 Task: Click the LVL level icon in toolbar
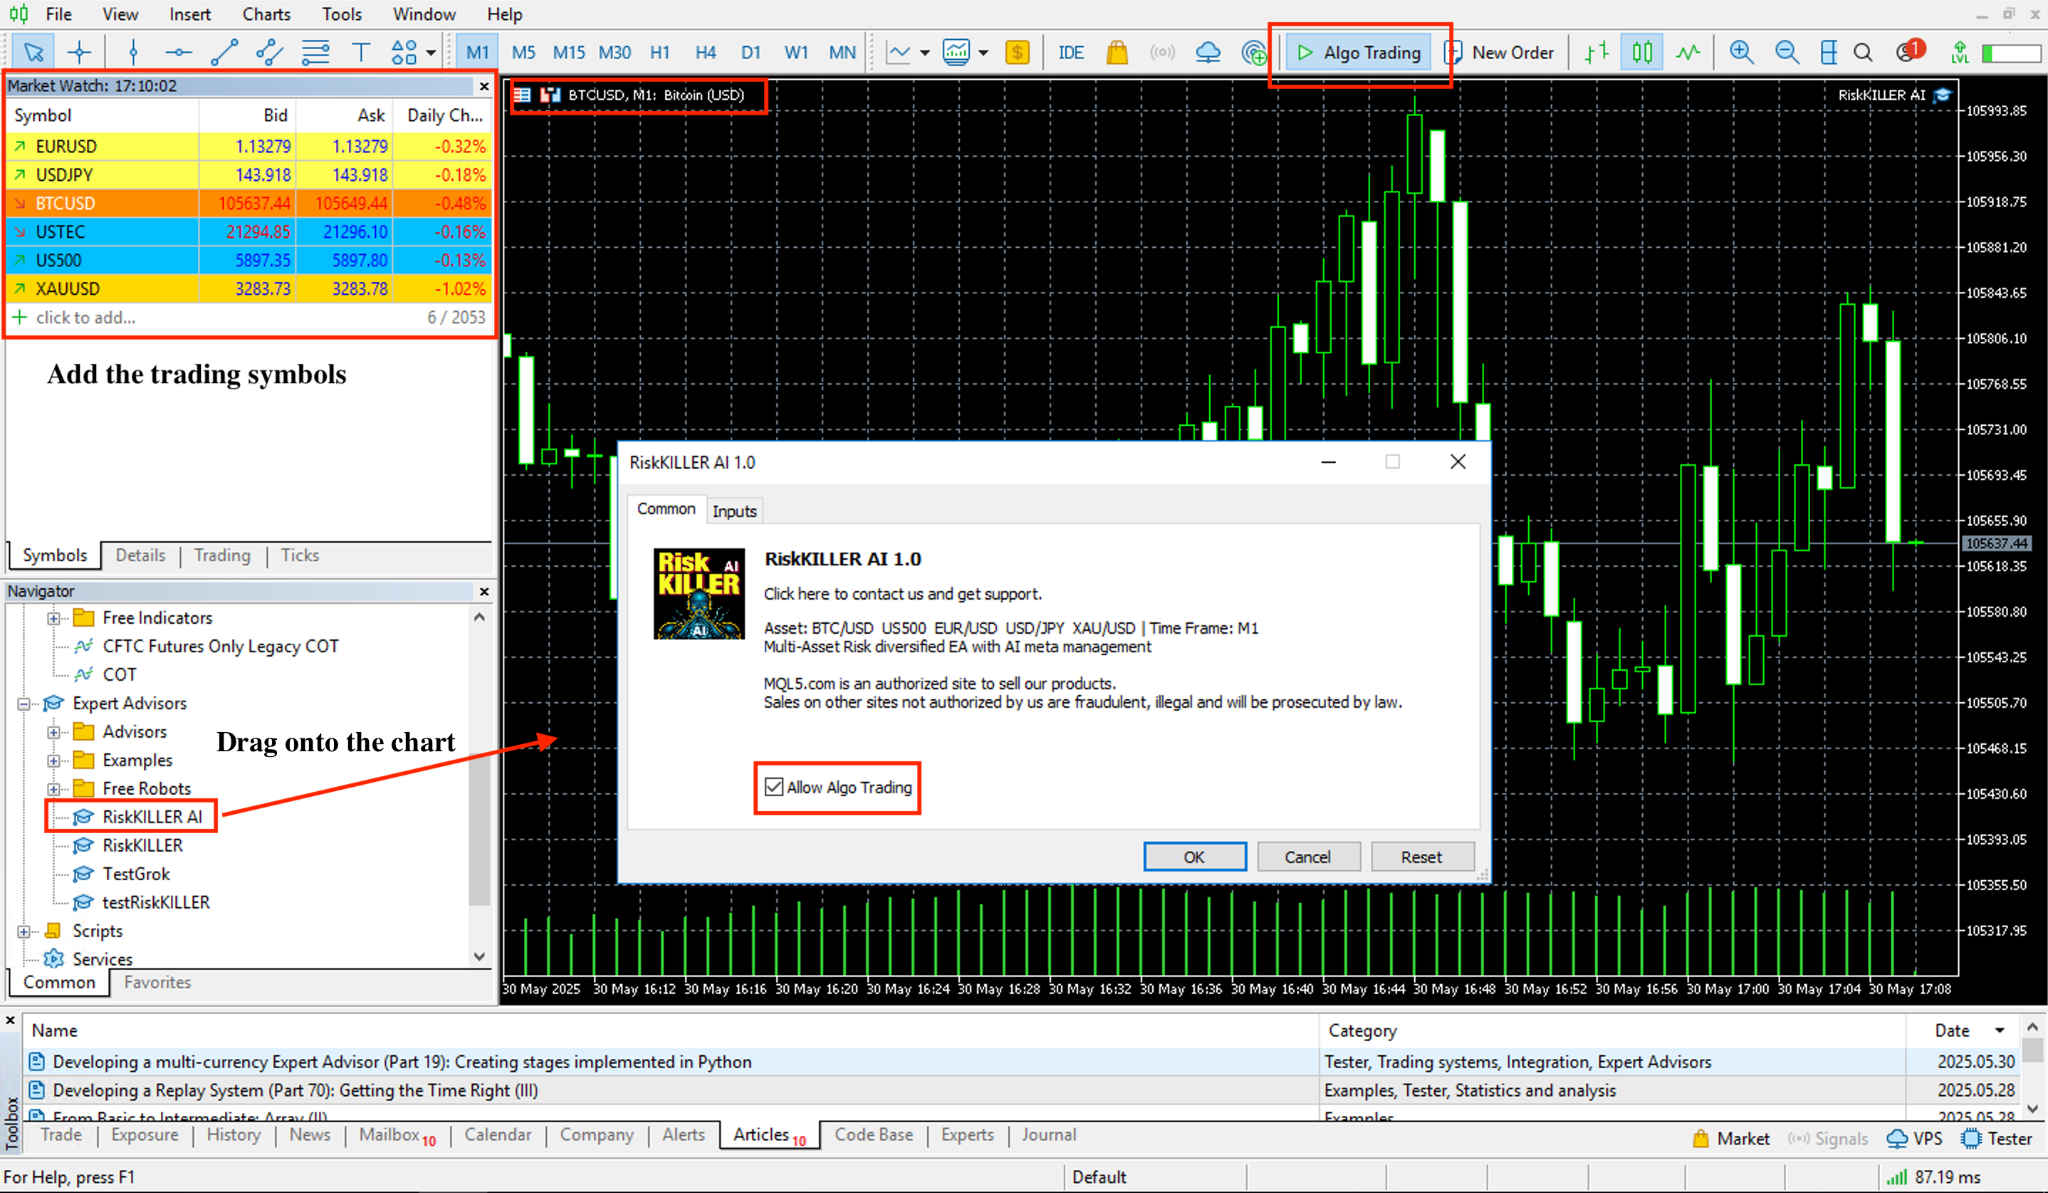coord(1960,52)
